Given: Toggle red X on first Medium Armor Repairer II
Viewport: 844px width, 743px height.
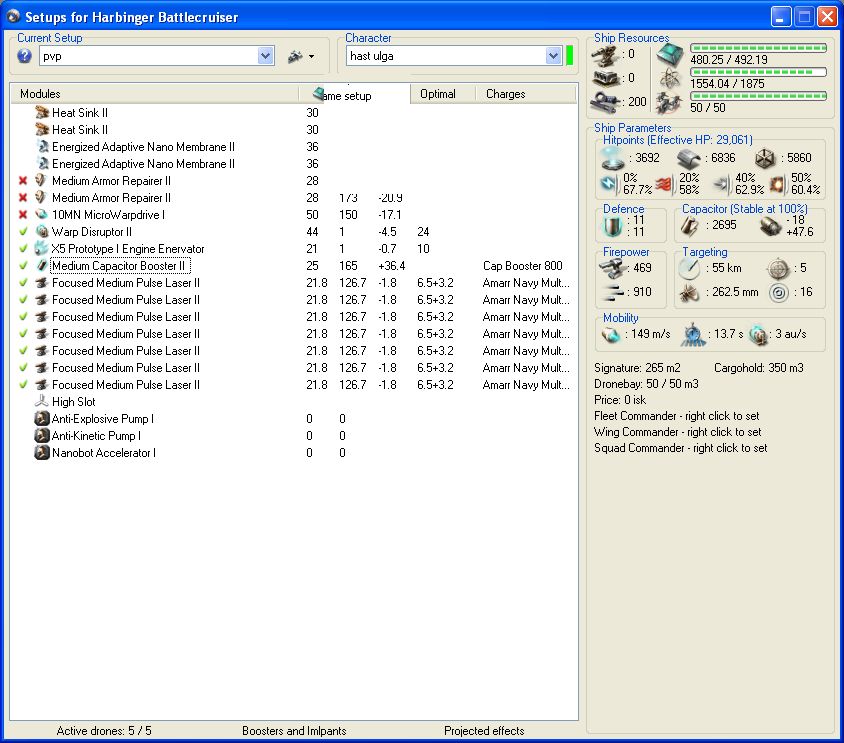Looking at the screenshot, I should coord(23,181).
